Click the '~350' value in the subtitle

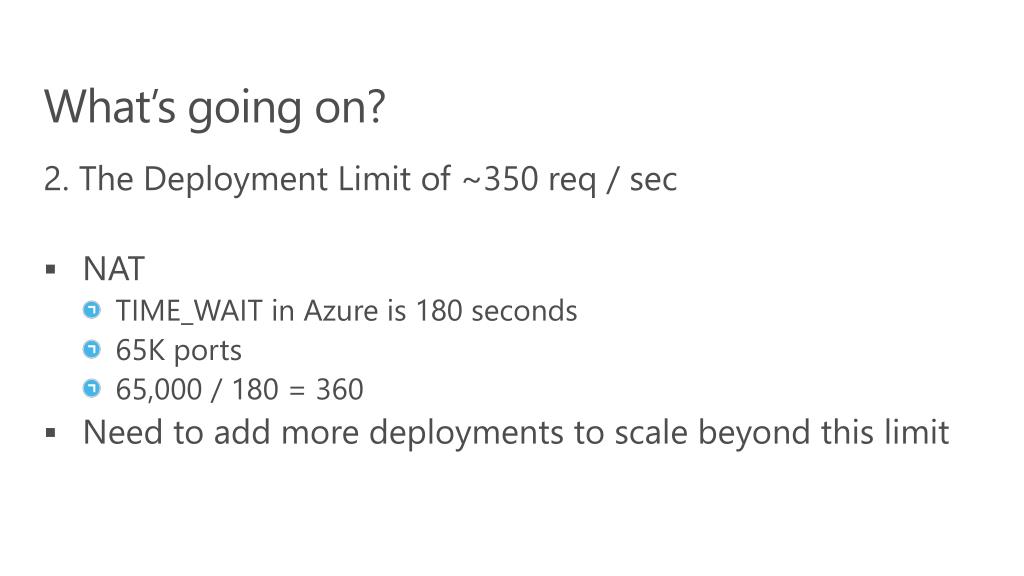pos(500,178)
